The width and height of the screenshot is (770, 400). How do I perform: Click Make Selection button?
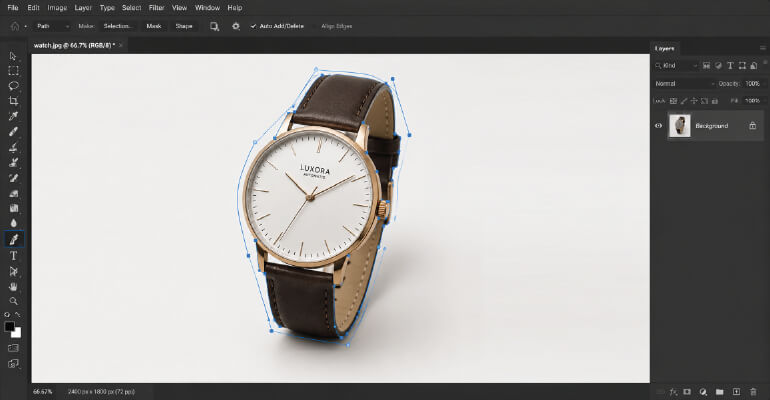tap(117, 27)
